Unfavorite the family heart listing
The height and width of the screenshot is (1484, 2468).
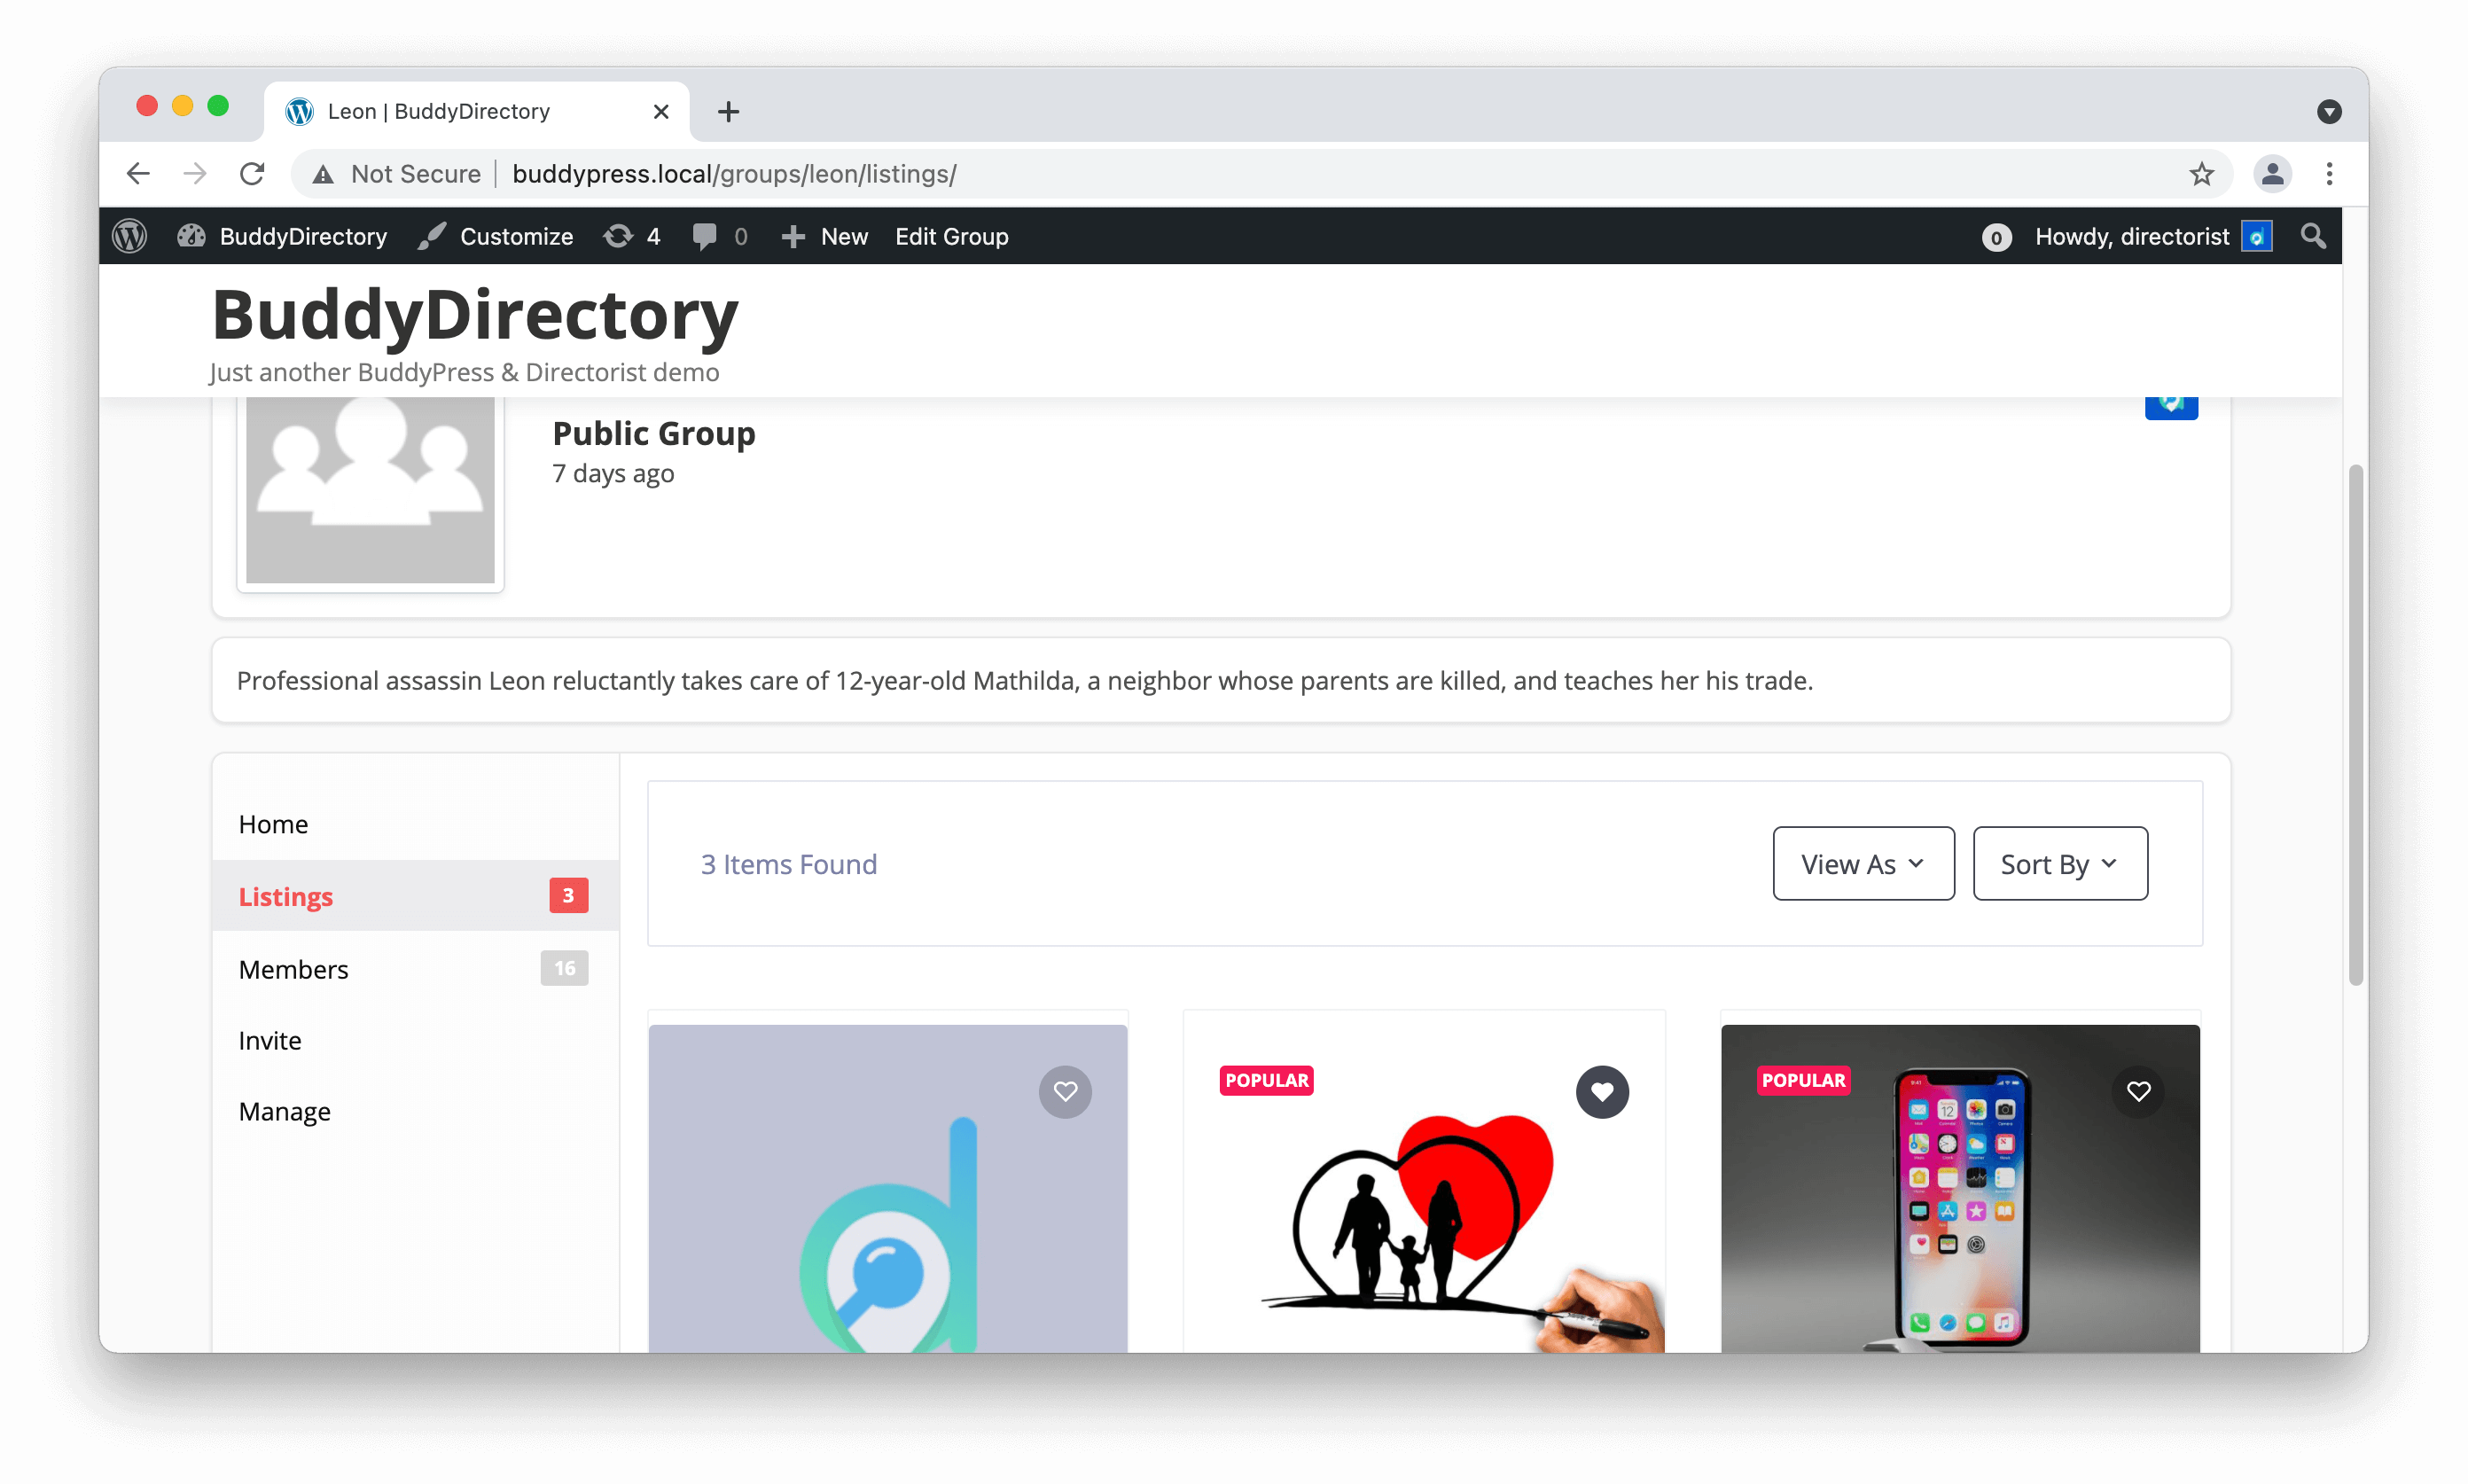click(x=1602, y=1092)
